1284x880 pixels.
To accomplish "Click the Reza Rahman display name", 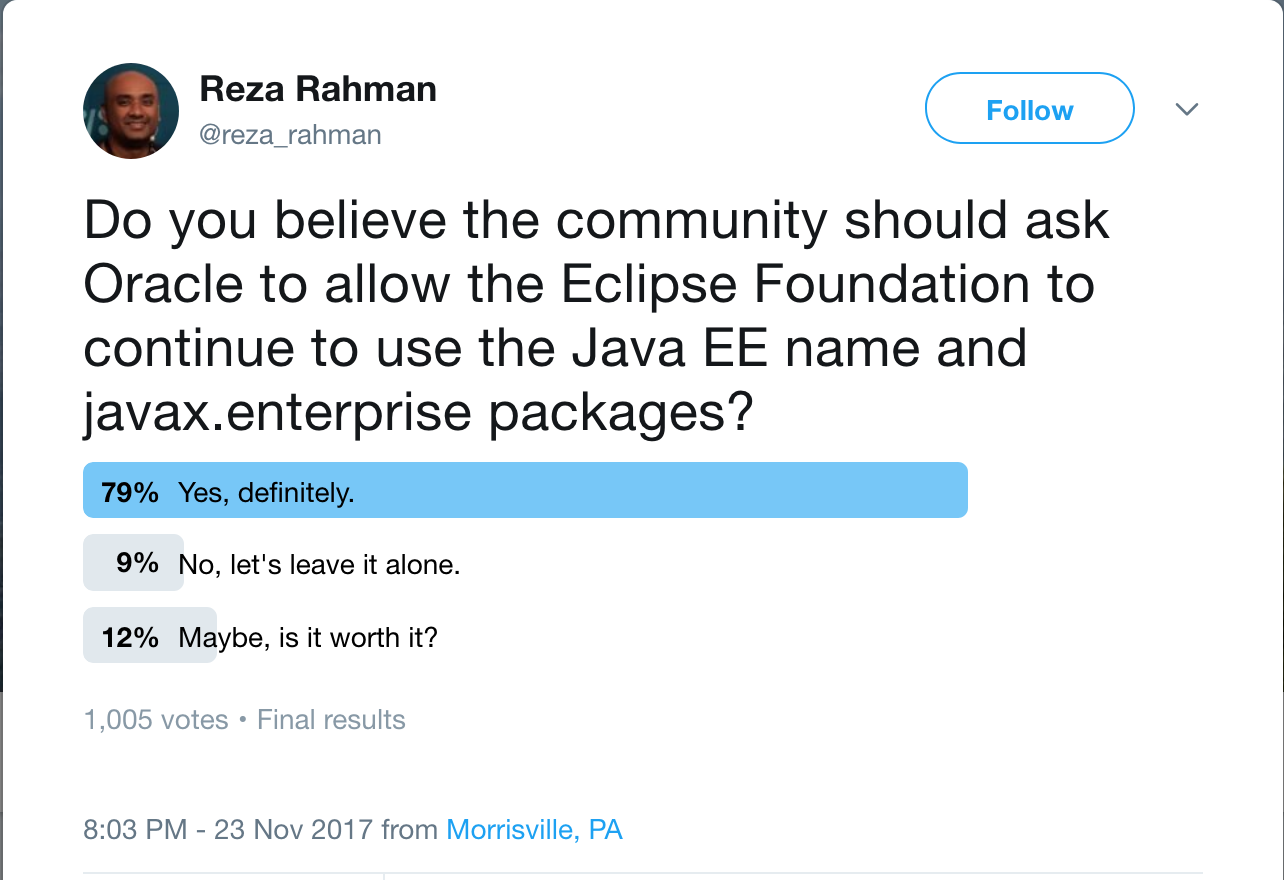I will pos(319,89).
